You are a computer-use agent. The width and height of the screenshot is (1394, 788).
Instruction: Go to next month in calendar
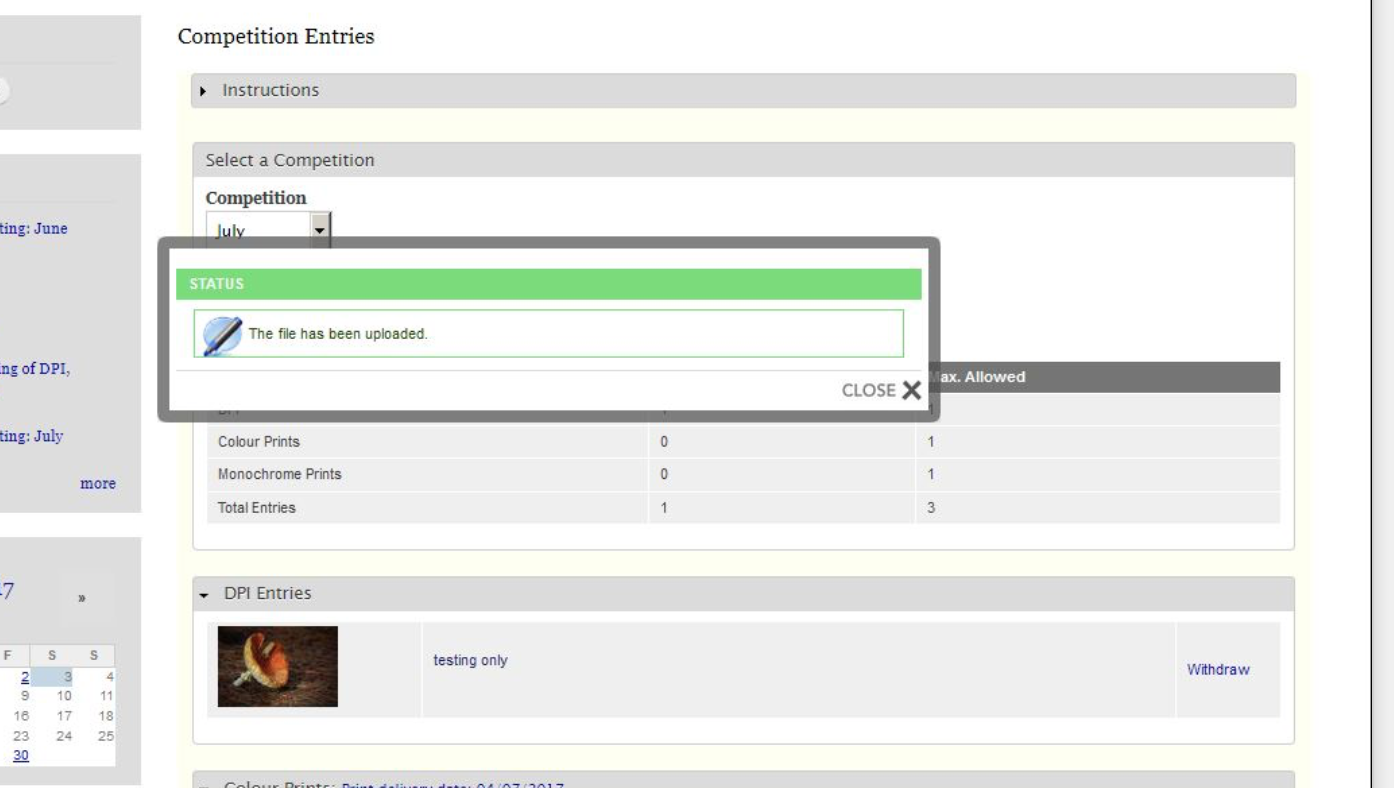[x=82, y=598]
